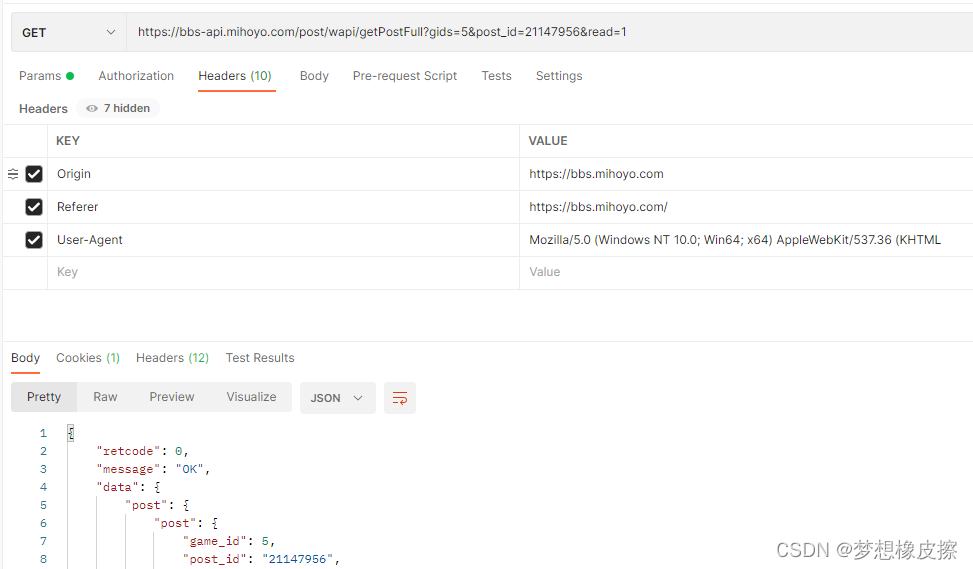Switch to Preview response view
Viewport: 973px width, 569px height.
pos(172,397)
